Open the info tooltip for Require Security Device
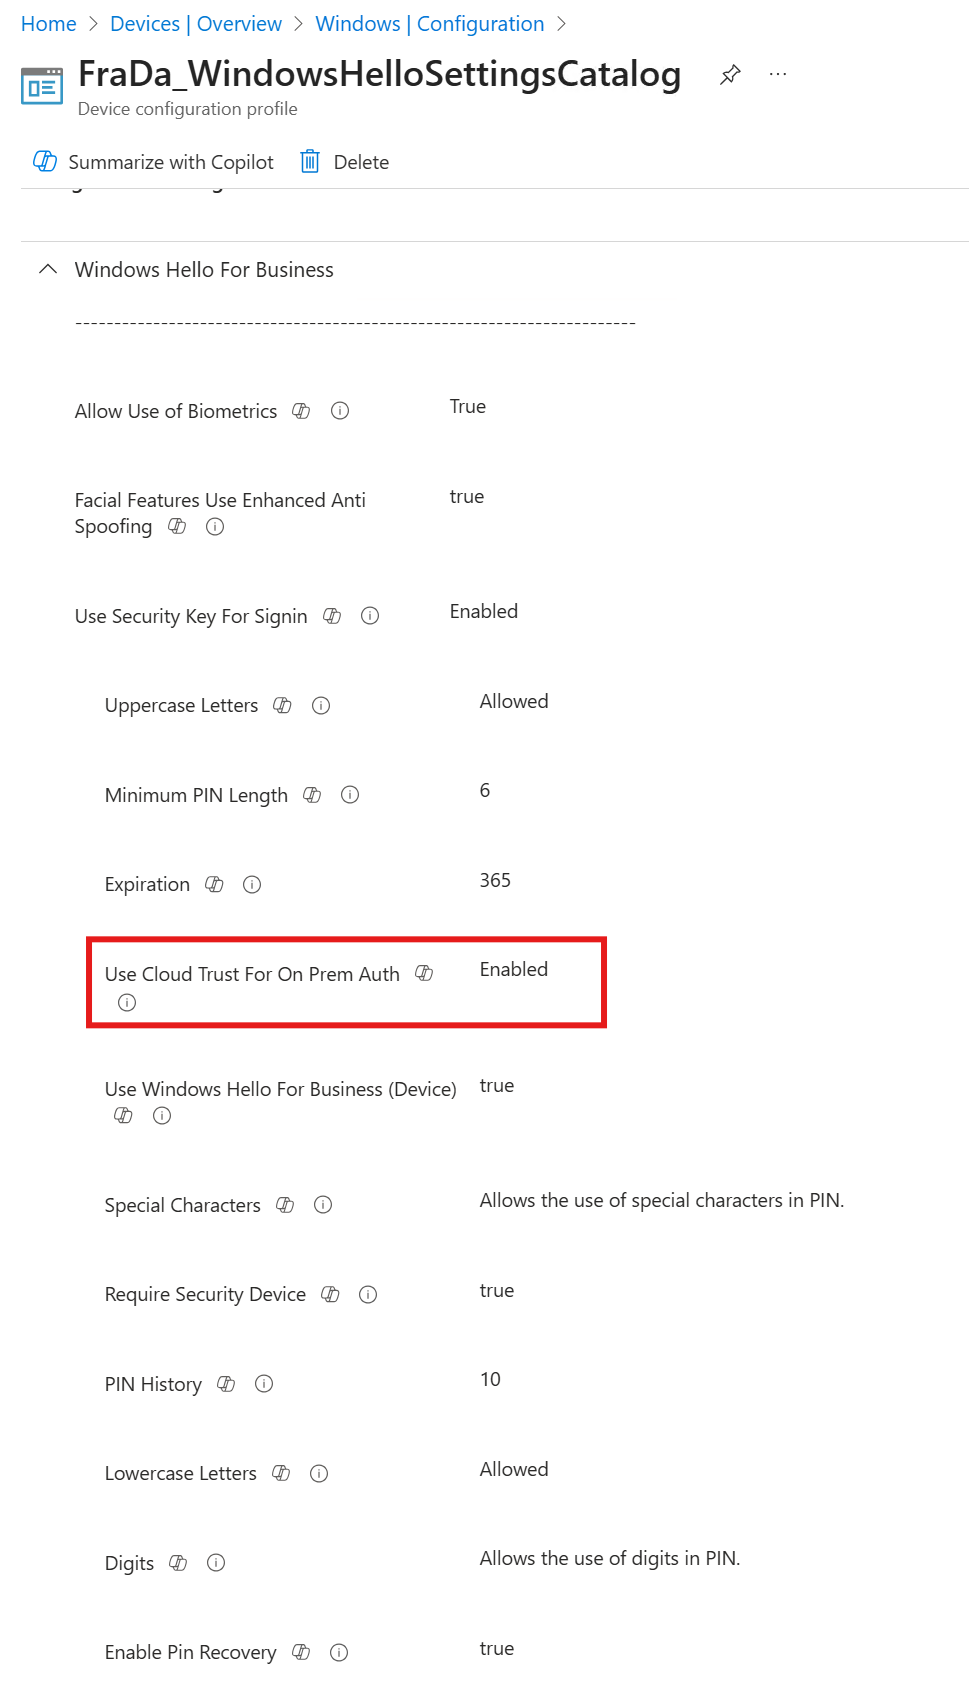The height and width of the screenshot is (1702, 969). pos(367,1294)
